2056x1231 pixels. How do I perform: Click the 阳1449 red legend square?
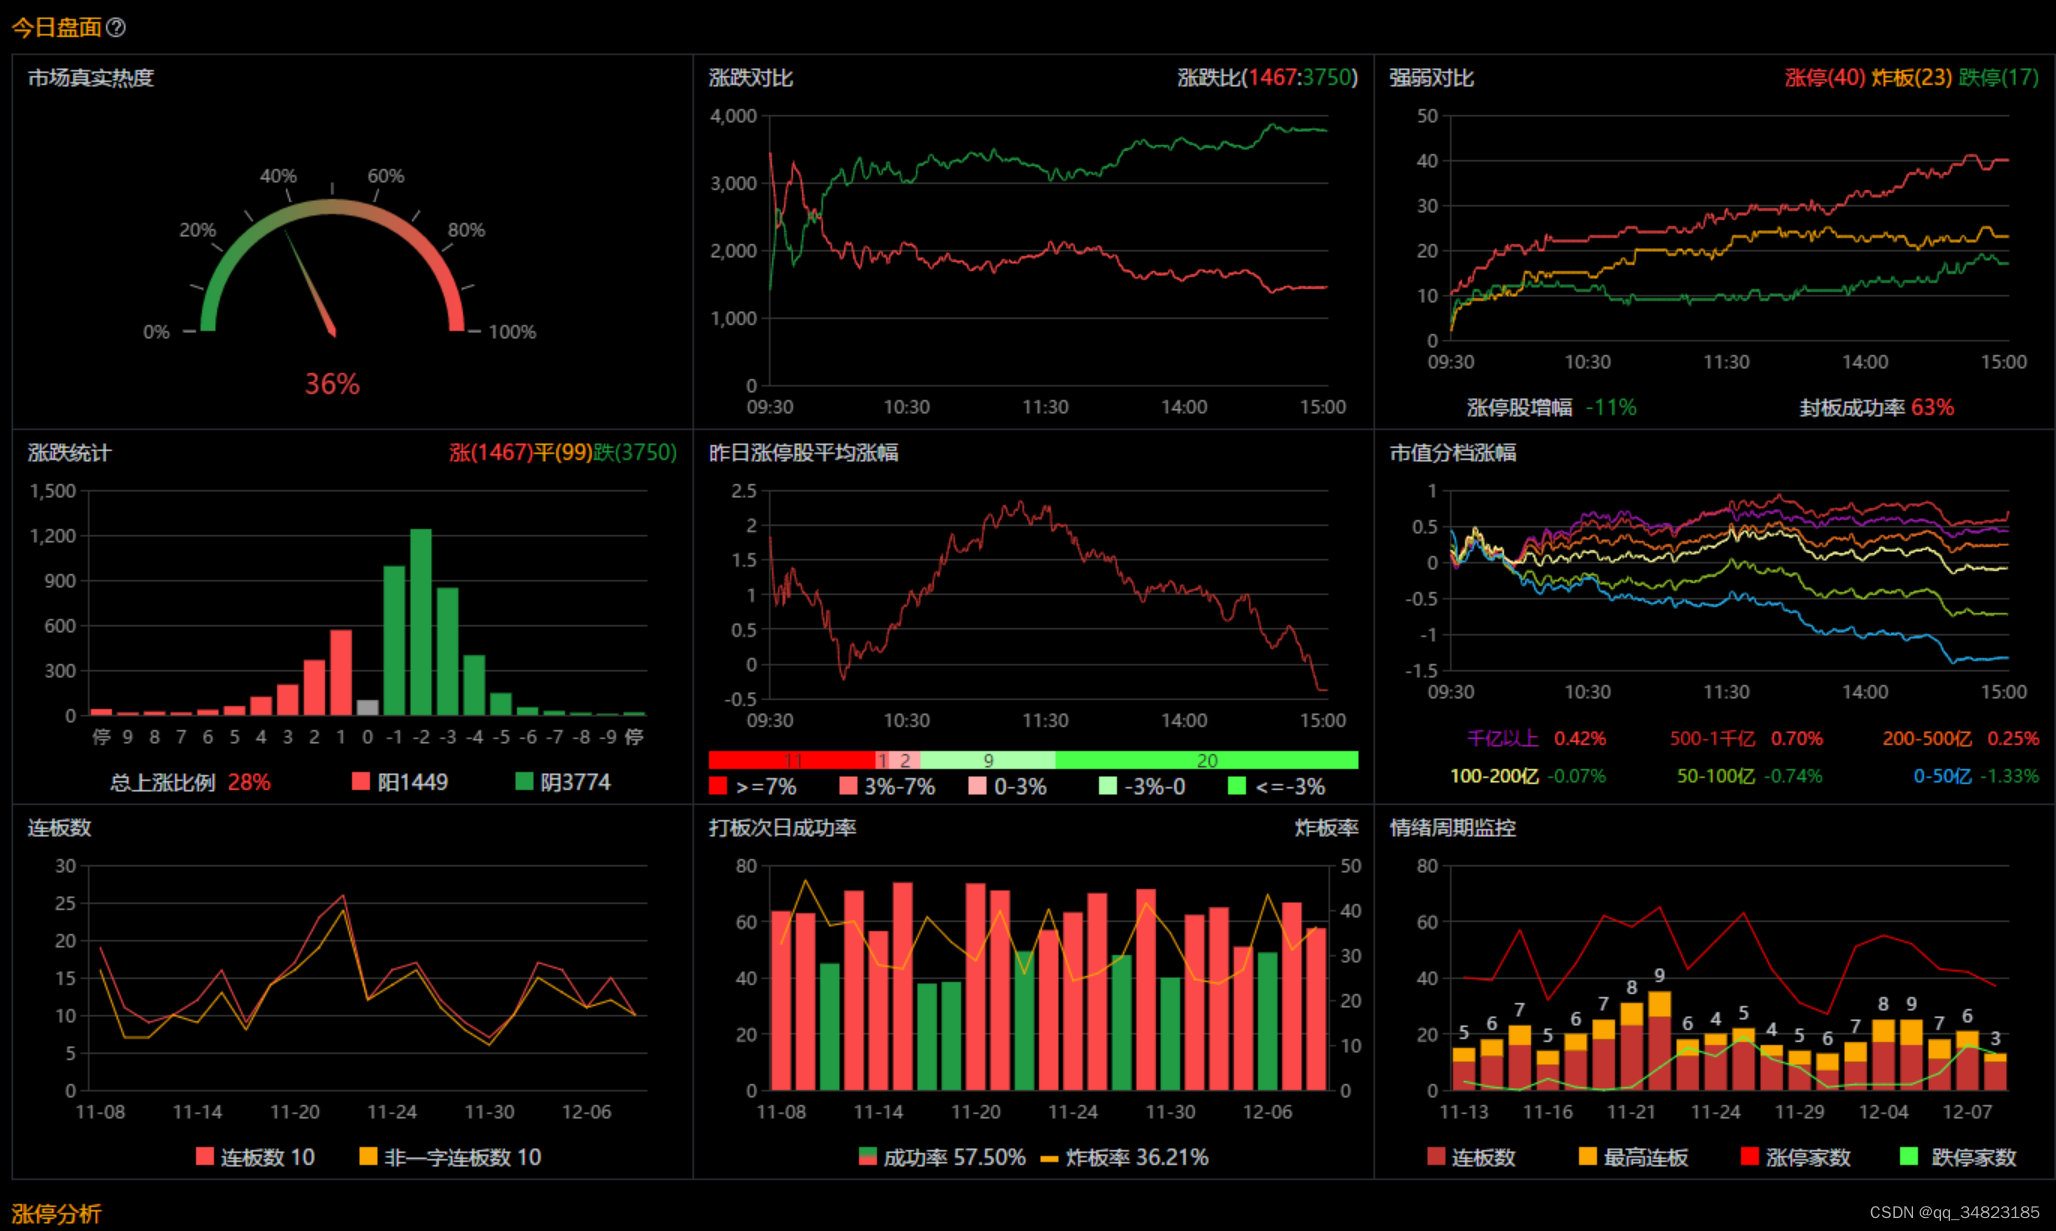[361, 781]
